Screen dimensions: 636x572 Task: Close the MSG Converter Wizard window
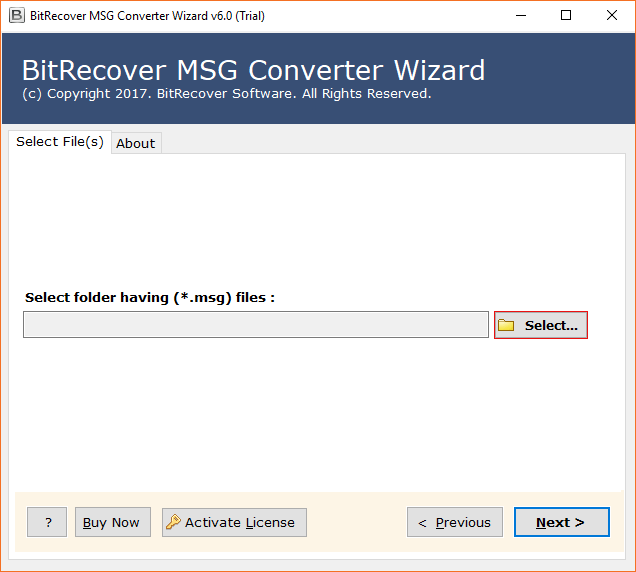[x=612, y=16]
